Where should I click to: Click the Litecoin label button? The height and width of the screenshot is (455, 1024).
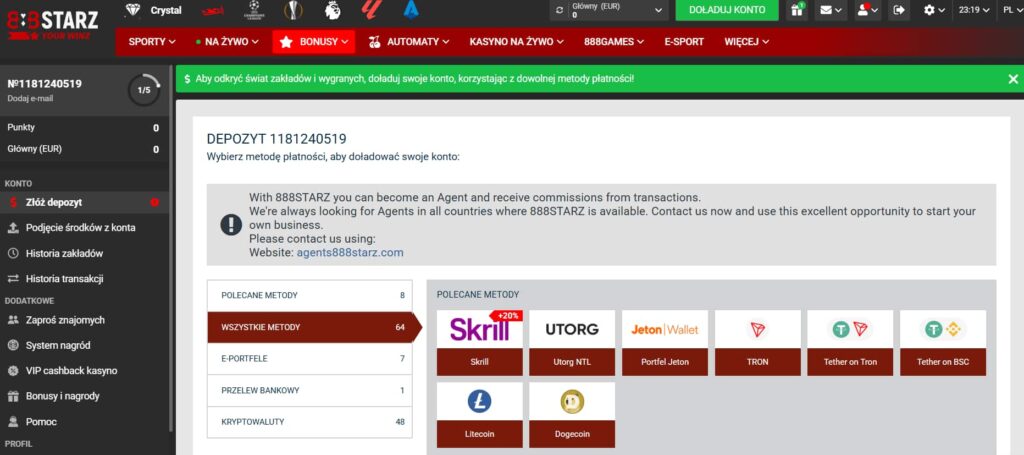pyautogui.click(x=479, y=434)
